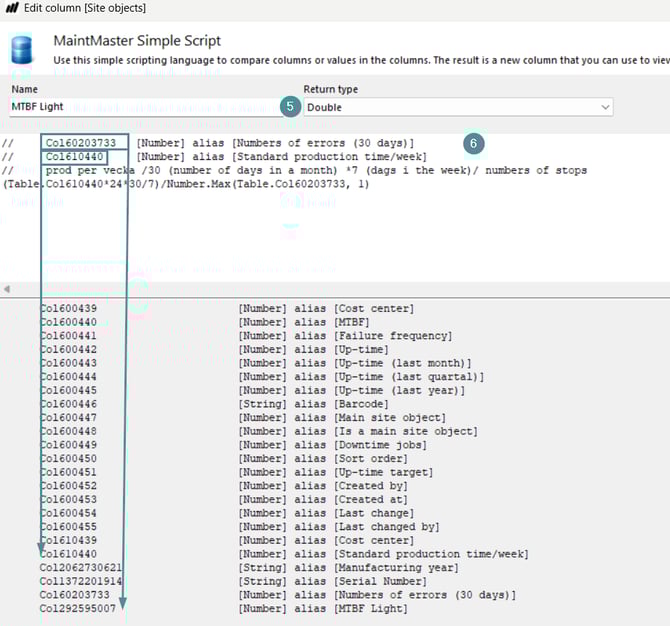Image resolution: width=670 pixels, height=626 pixels.
Task: Select row Col600444 Up-time (last quartal)
Action: [262, 377]
